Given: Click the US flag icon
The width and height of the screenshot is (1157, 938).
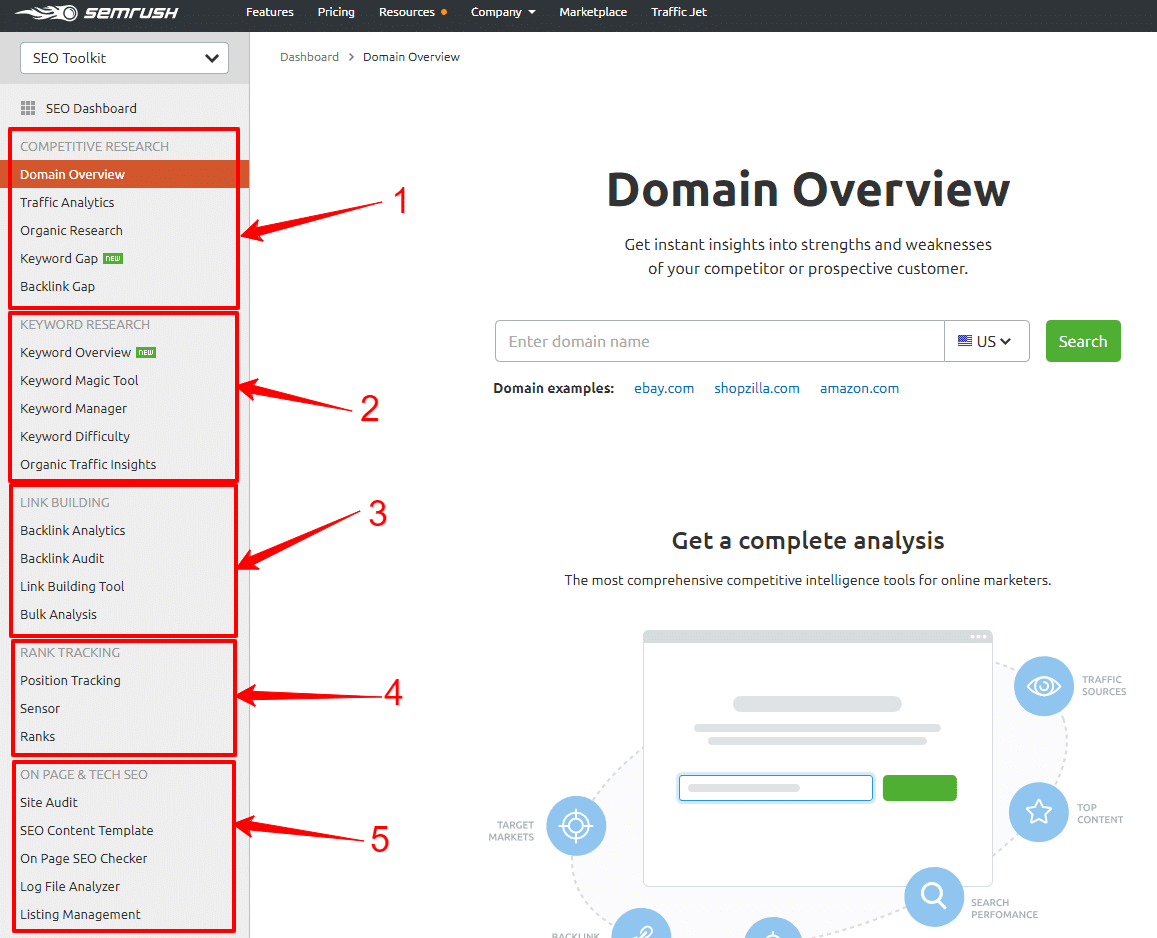Looking at the screenshot, I should (964, 341).
